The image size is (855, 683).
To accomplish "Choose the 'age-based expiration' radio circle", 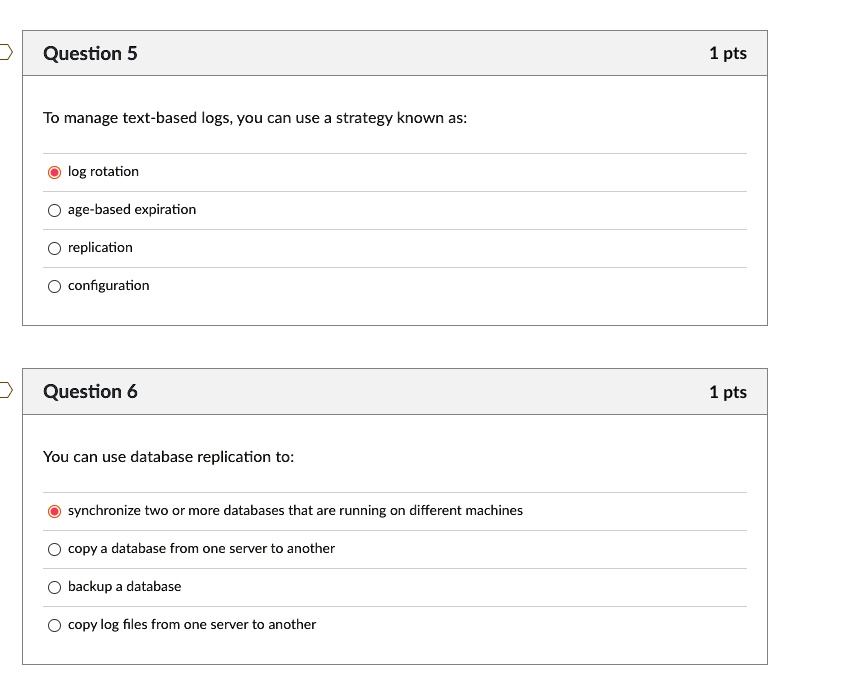I will coord(54,210).
